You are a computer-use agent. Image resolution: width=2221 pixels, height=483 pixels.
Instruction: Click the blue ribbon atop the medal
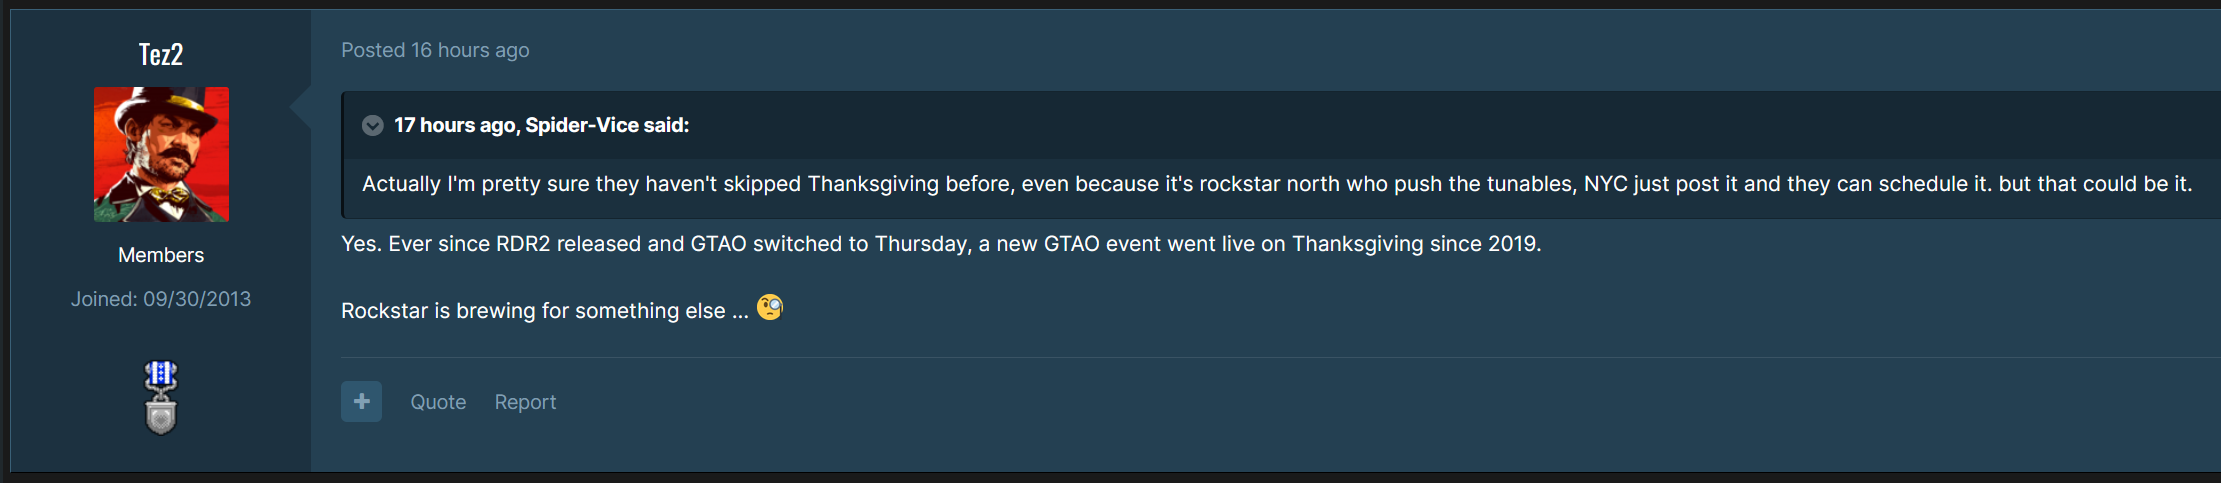[x=161, y=375]
